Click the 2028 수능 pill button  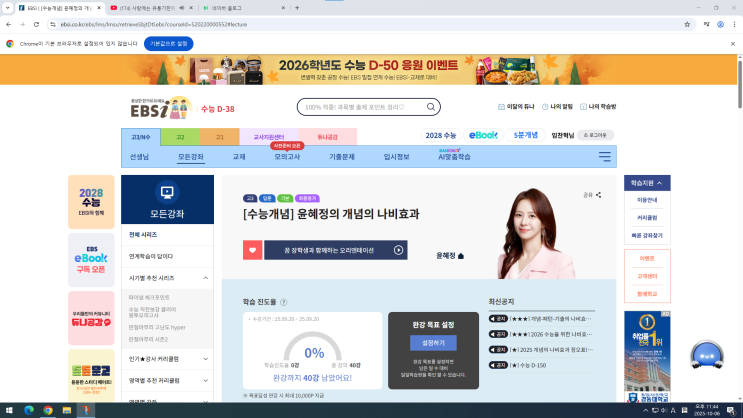click(440, 135)
